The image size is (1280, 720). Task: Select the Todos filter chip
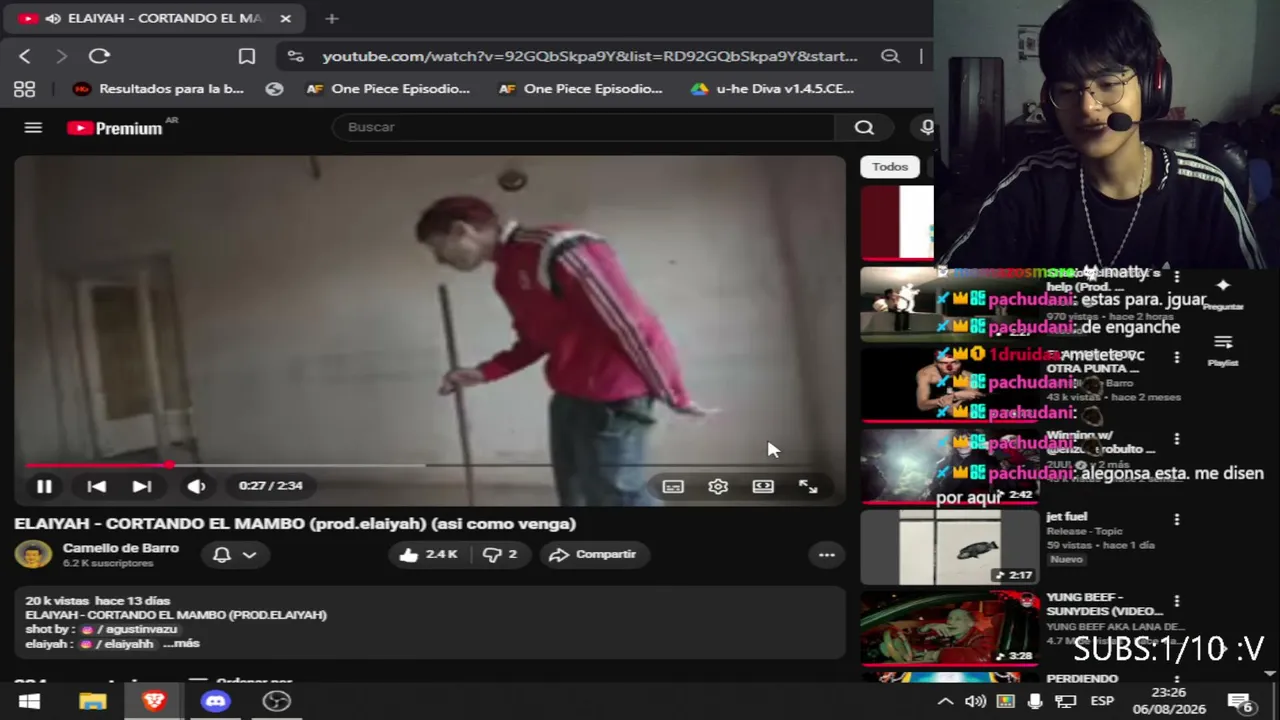[890, 167]
